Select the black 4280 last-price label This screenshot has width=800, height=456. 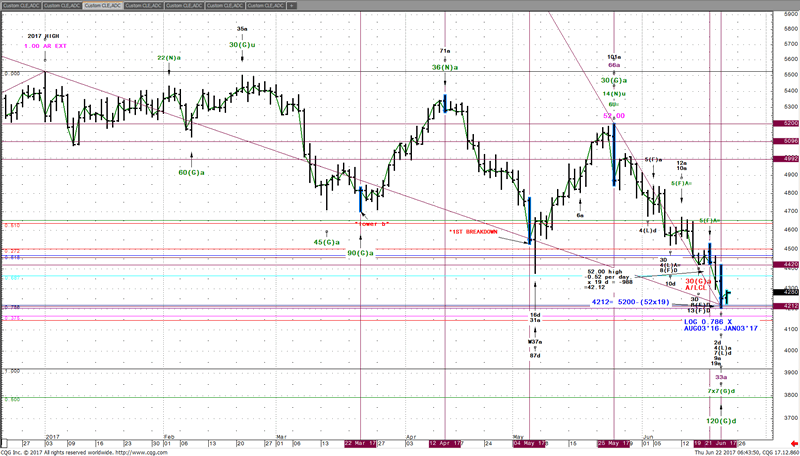click(785, 292)
